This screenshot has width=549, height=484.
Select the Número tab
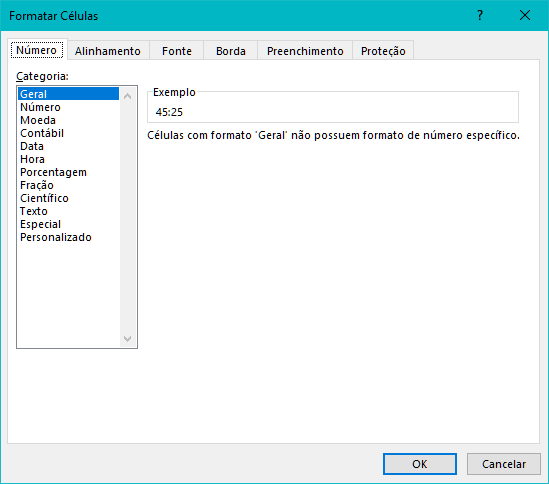click(37, 50)
